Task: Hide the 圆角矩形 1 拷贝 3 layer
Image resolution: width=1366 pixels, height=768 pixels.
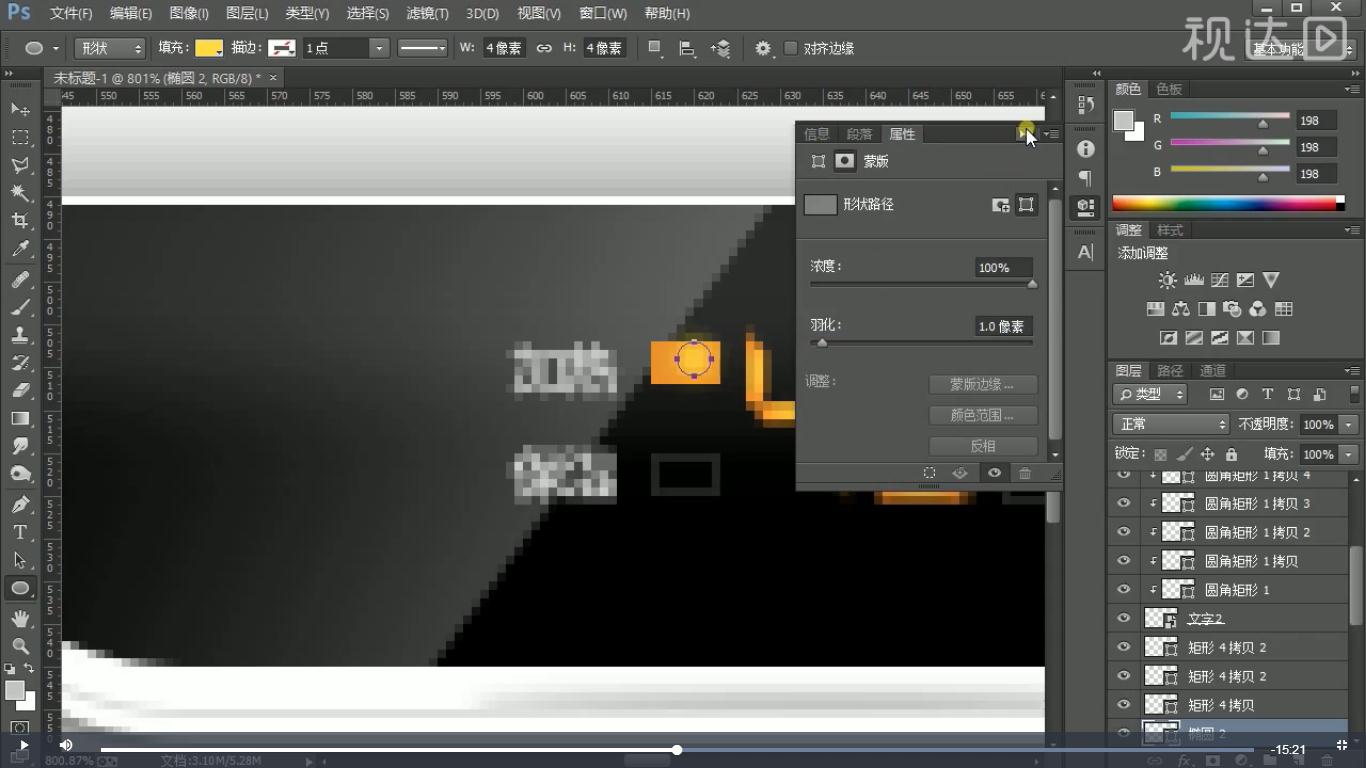Action: (x=1124, y=503)
